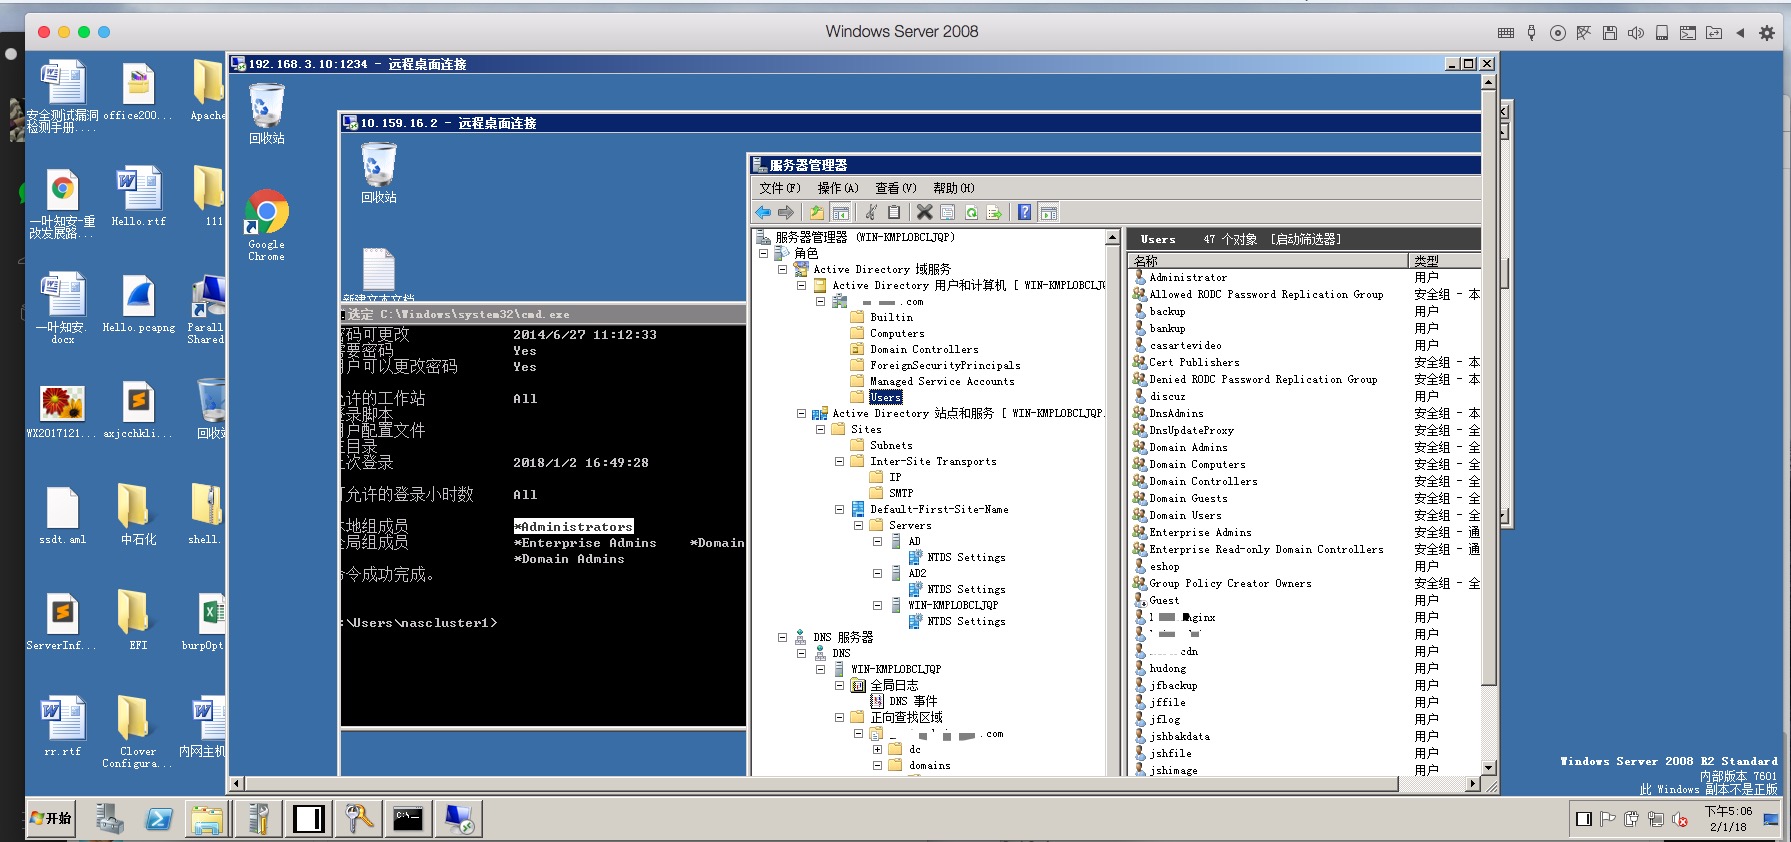Toggle the action pane toolbar icon
The width and height of the screenshot is (1791, 842).
point(1048,212)
